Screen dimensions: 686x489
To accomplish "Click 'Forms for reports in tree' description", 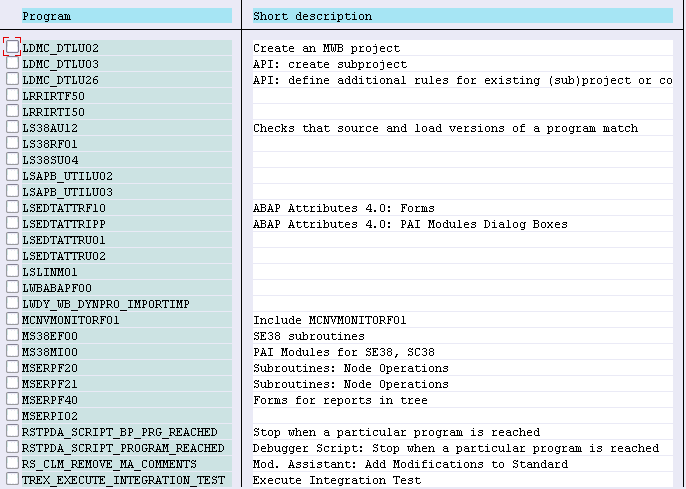I will pos(340,400).
